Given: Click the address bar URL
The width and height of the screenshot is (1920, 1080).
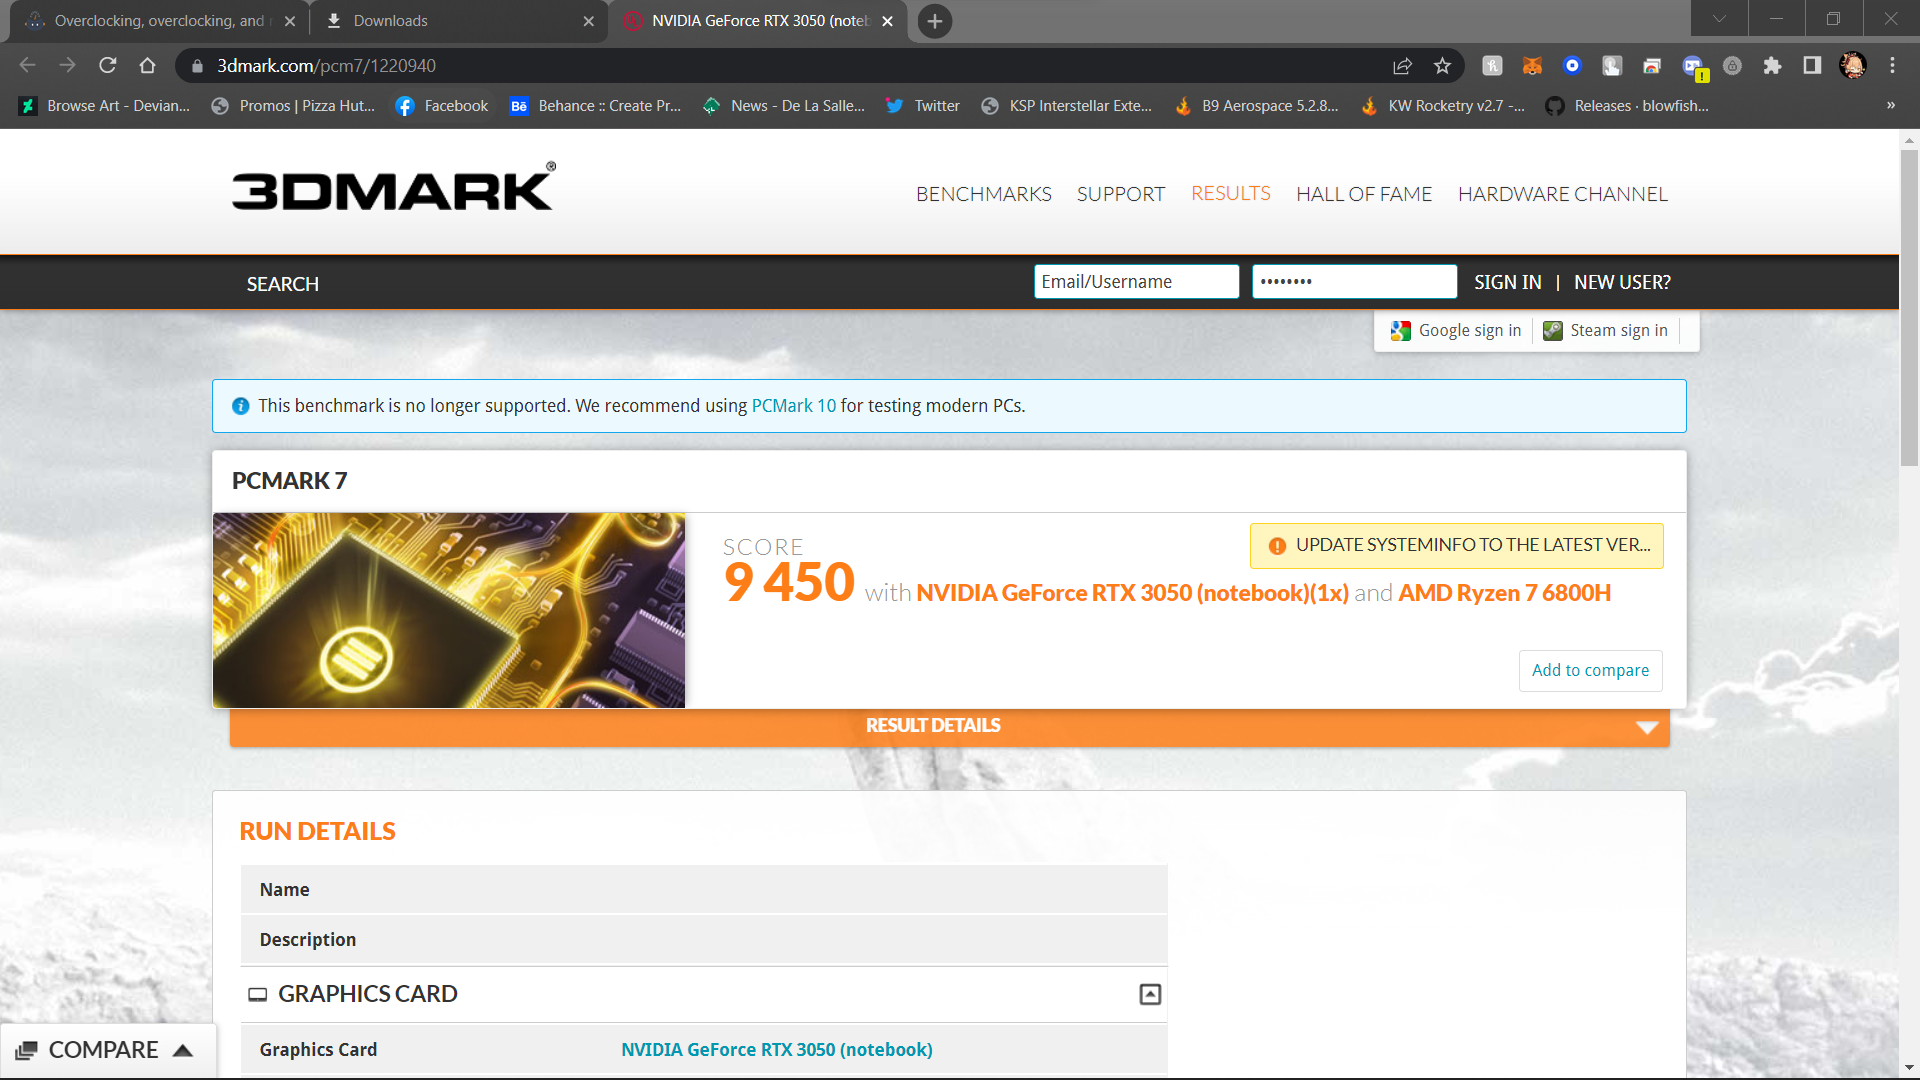Looking at the screenshot, I should coord(327,66).
